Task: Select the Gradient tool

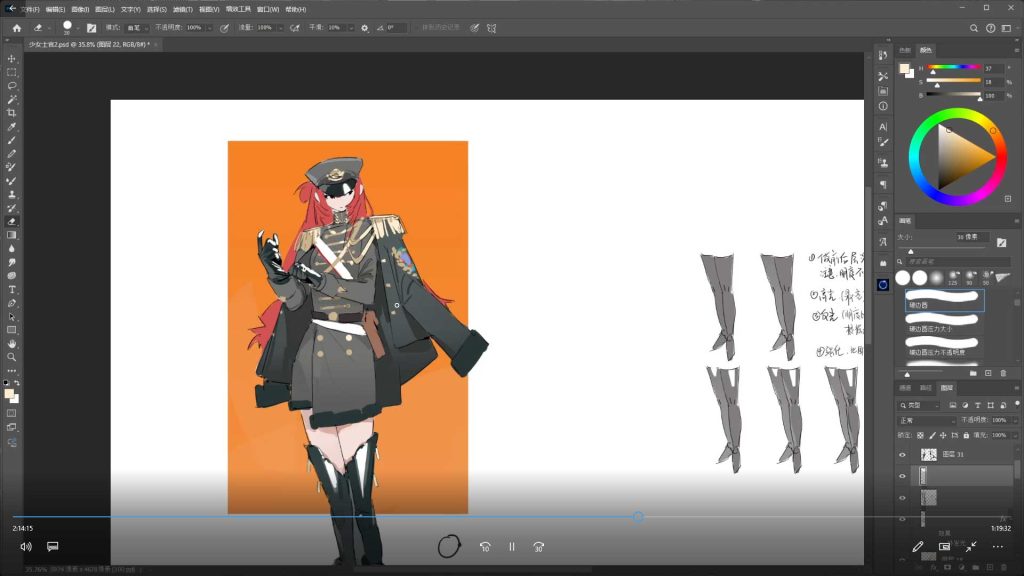Action: pyautogui.click(x=12, y=235)
